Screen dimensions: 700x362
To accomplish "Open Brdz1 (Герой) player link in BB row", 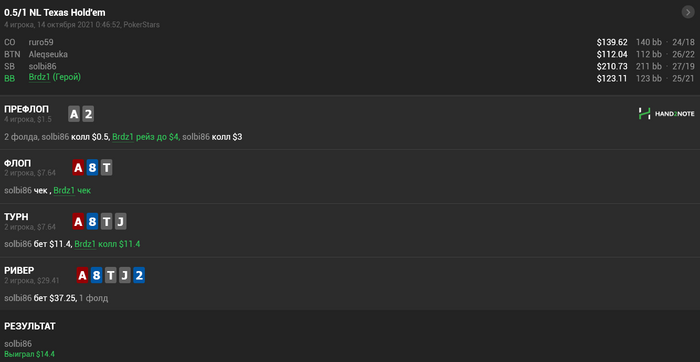I will [x=55, y=77].
